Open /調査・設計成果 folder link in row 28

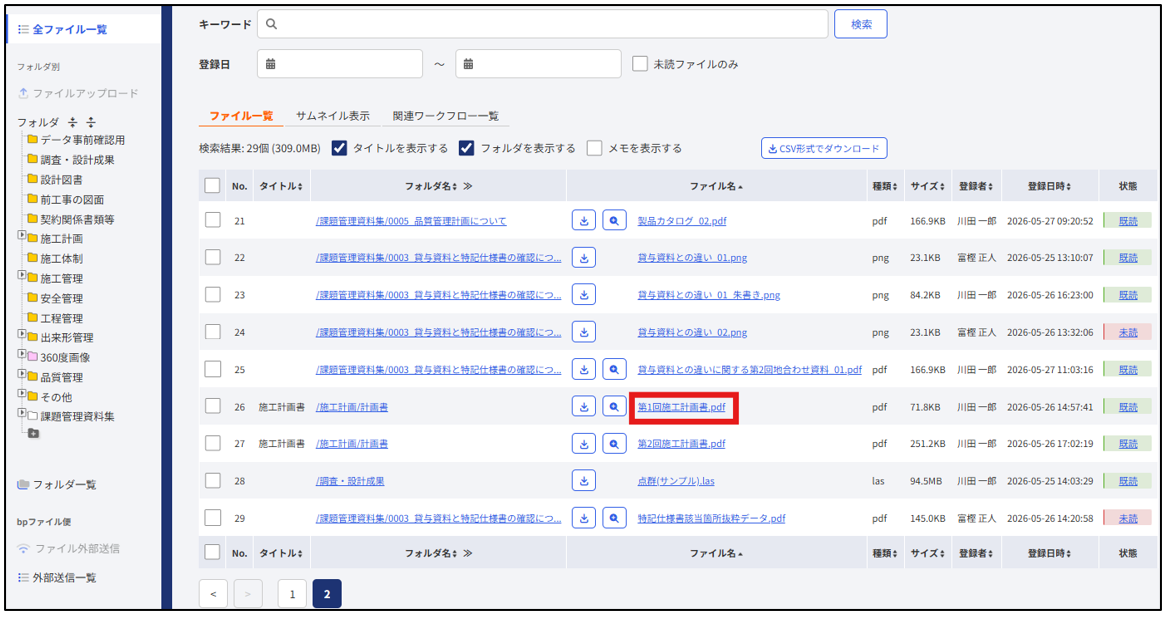350,481
